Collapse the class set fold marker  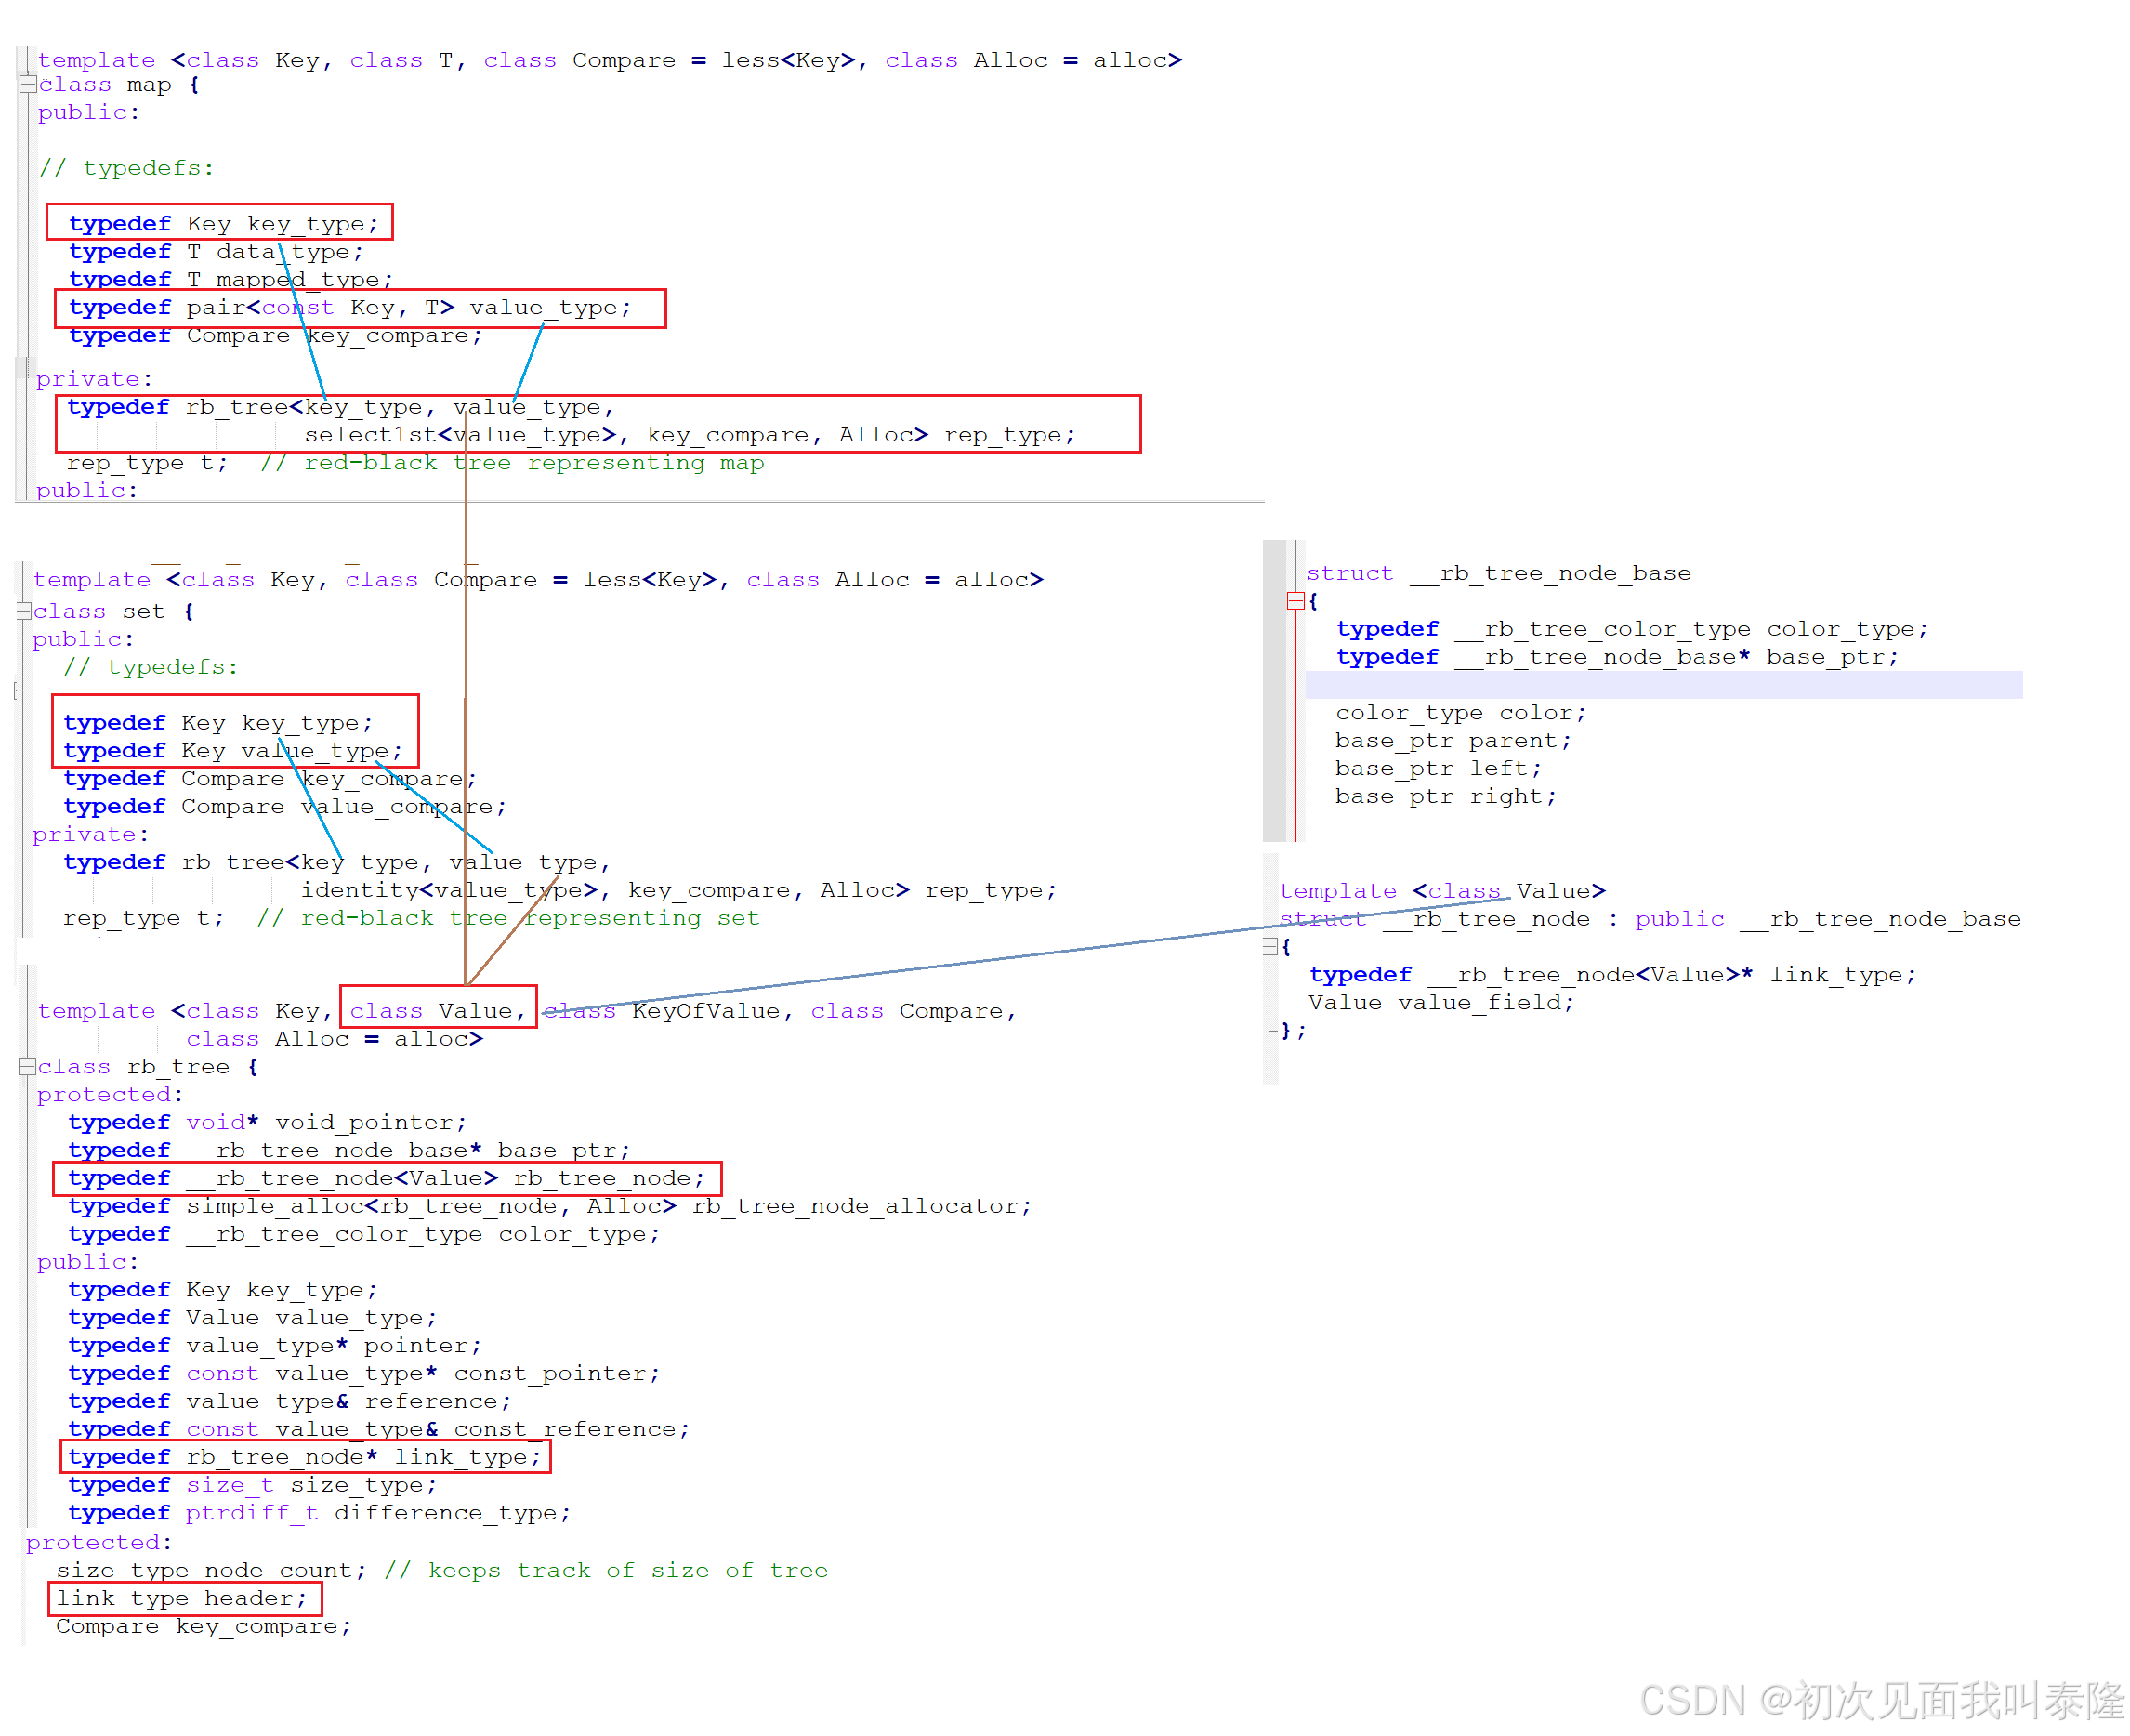point(24,611)
